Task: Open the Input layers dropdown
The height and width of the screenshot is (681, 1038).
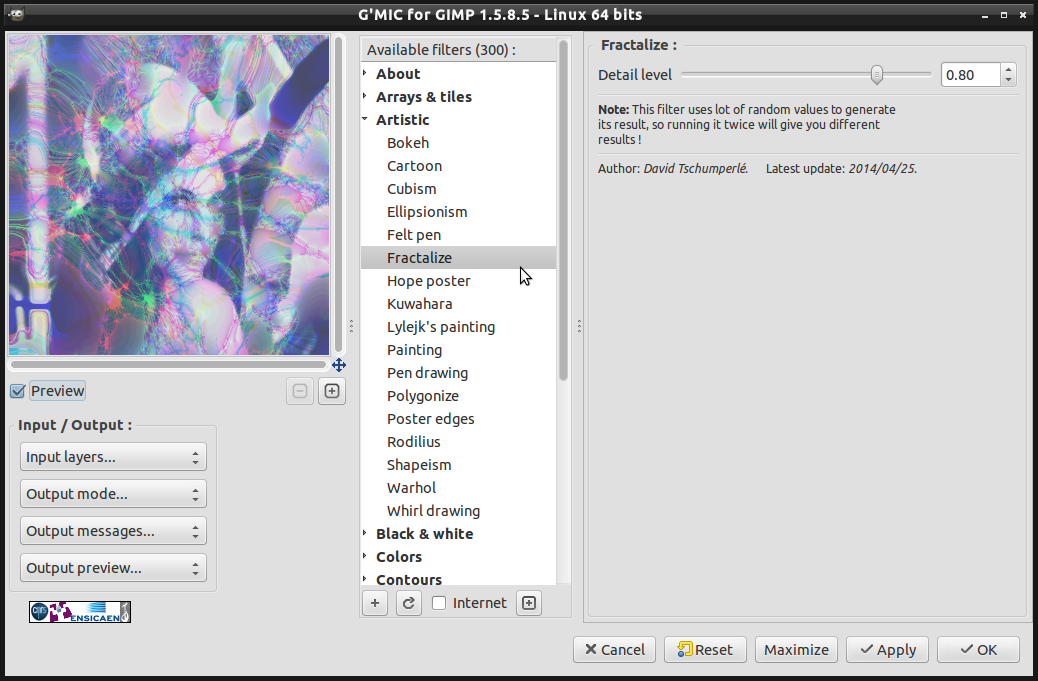Action: (113, 457)
